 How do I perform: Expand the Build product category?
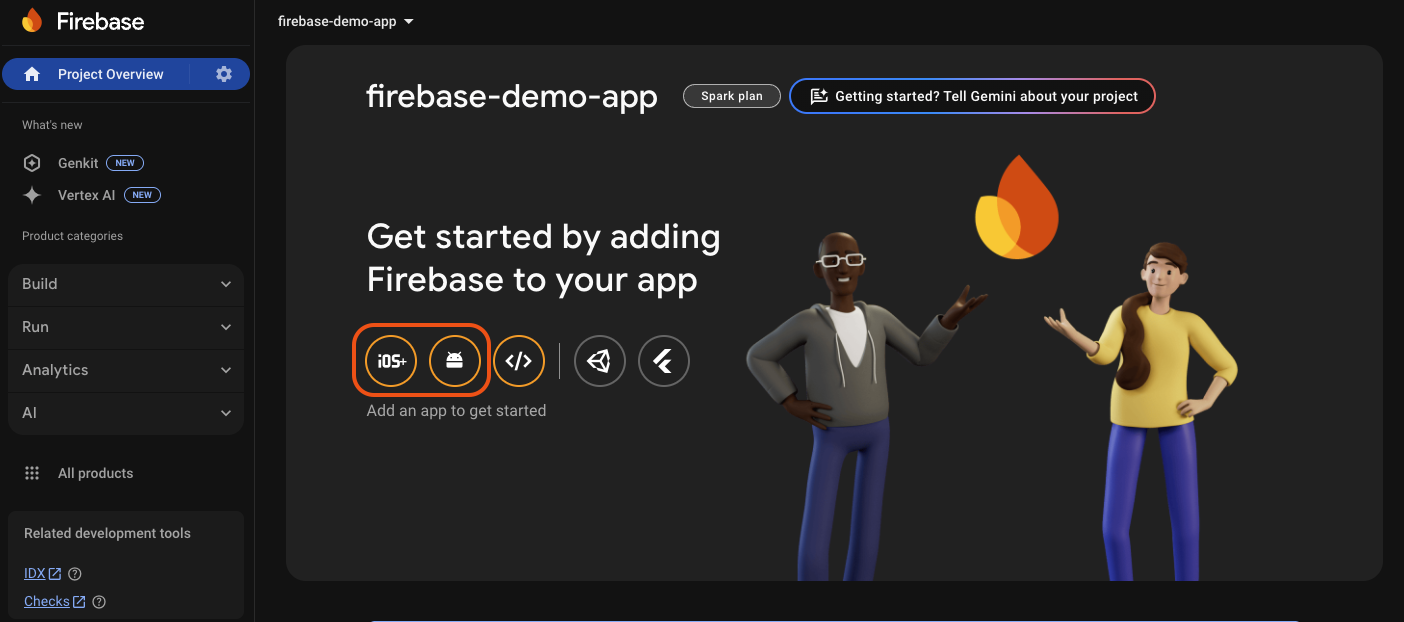[126, 284]
